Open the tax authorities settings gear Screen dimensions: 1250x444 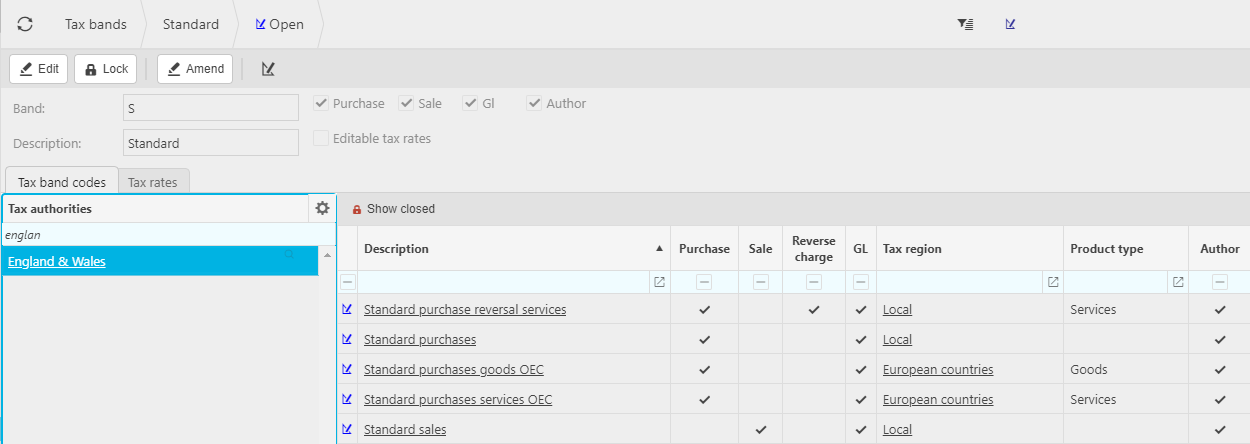(x=322, y=208)
